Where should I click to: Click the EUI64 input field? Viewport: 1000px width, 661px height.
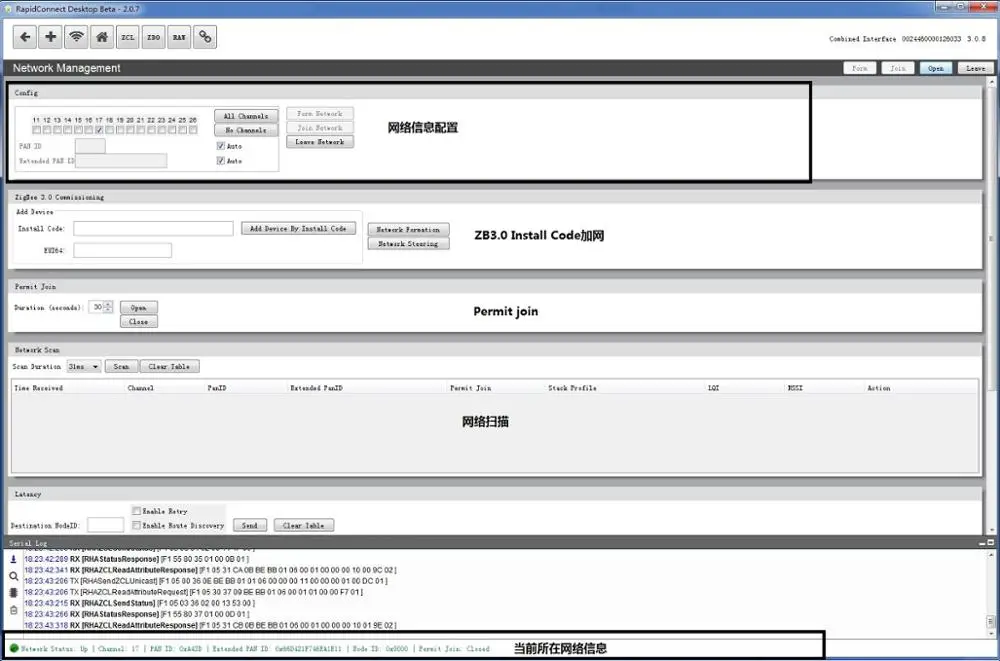click(122, 250)
